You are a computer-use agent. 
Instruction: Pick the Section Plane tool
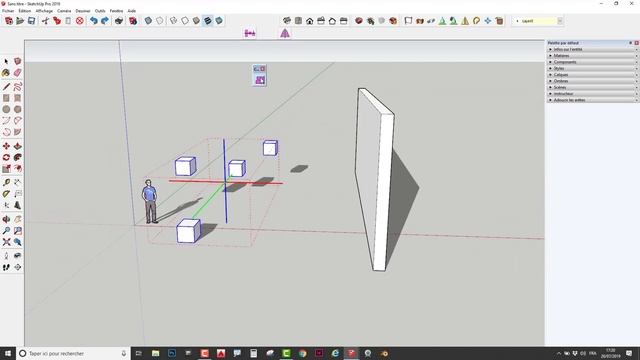pyautogui.click(x=18, y=267)
